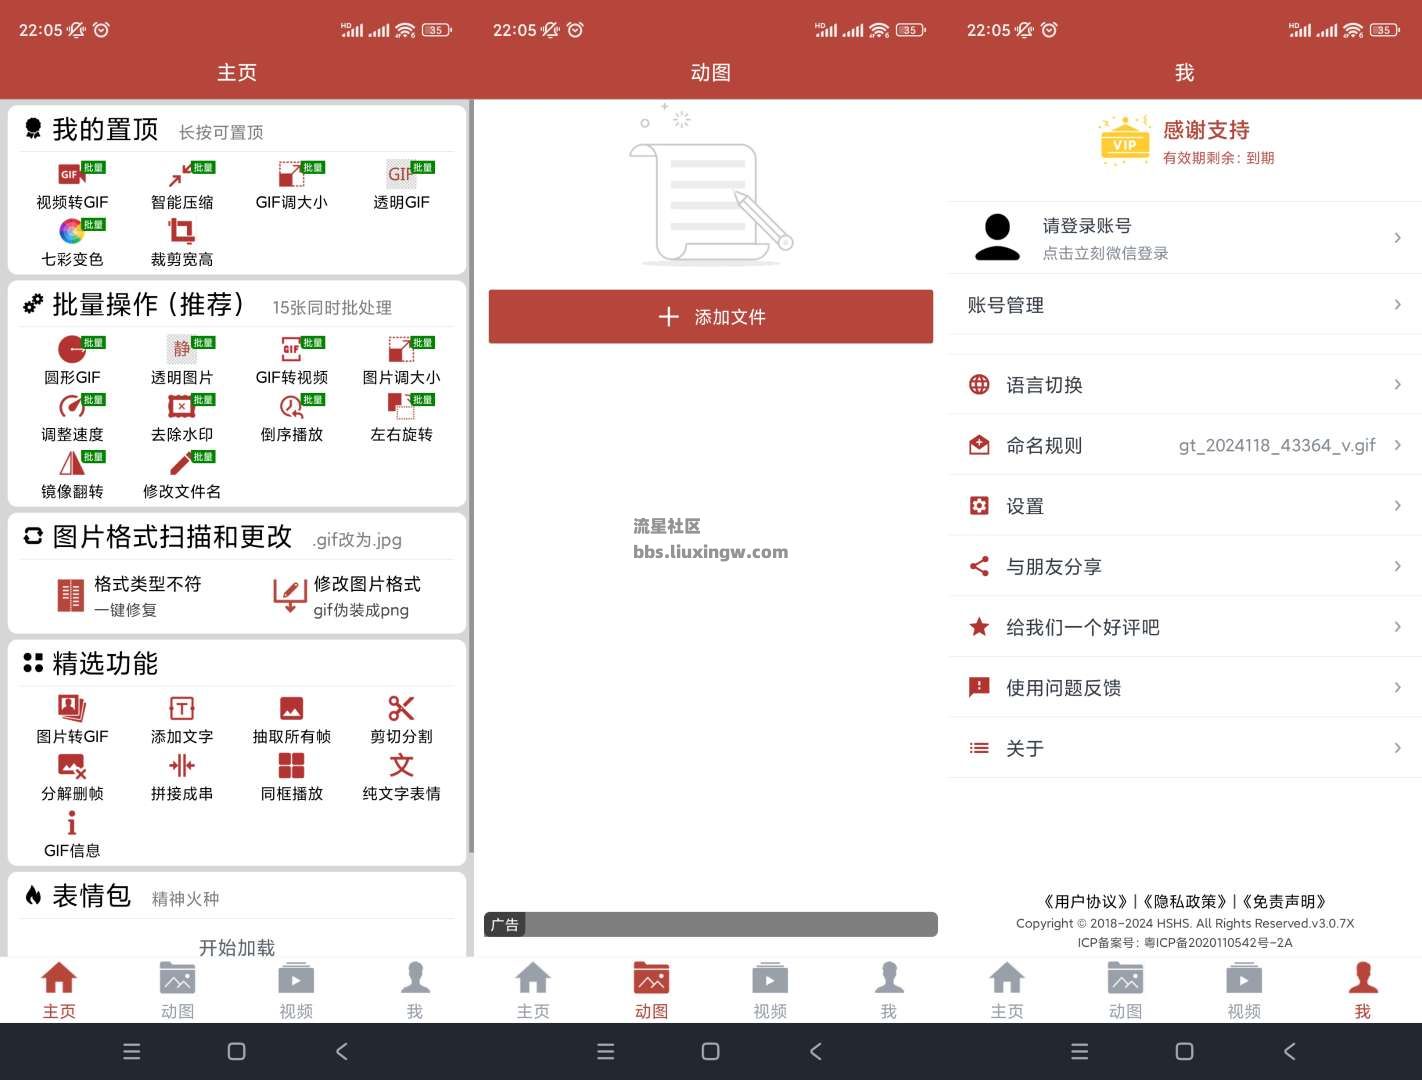Tap the 广告 ad banner

711,924
